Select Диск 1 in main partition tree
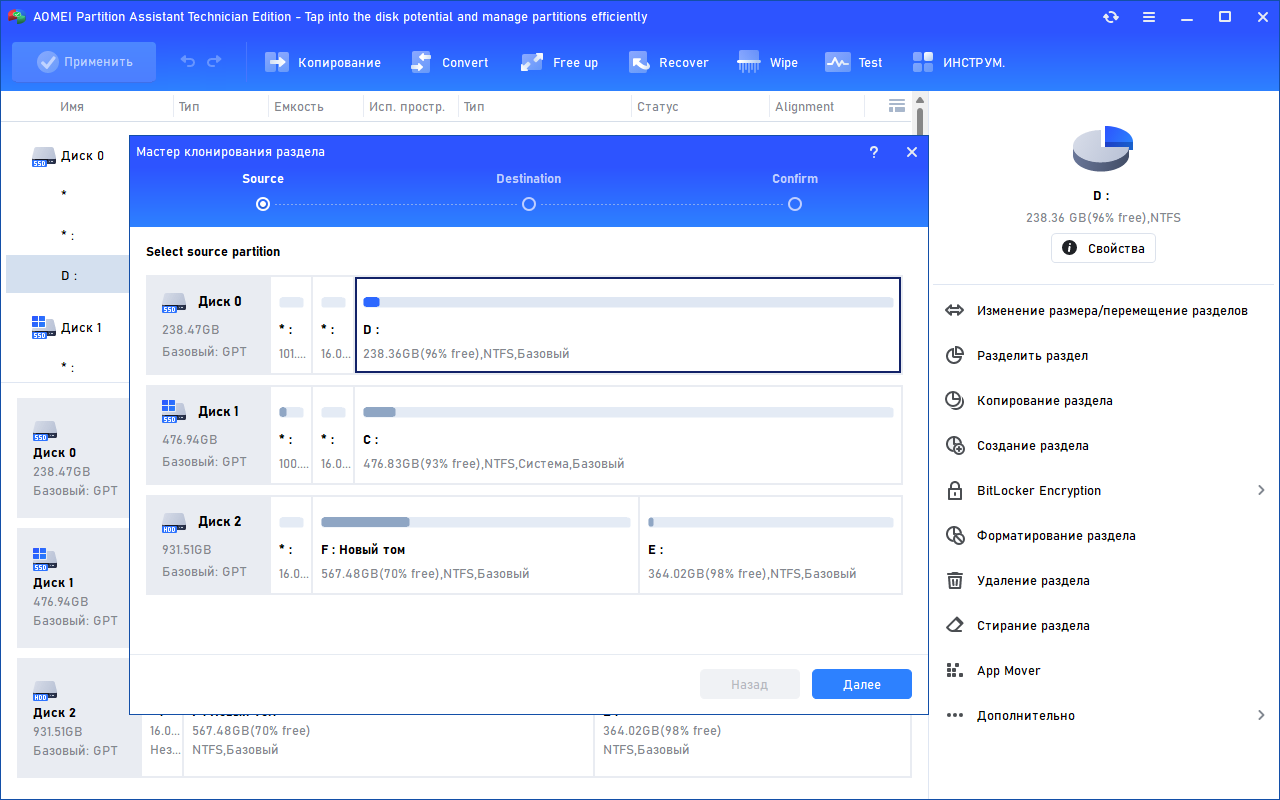The height and width of the screenshot is (800, 1280). pyautogui.click(x=68, y=328)
